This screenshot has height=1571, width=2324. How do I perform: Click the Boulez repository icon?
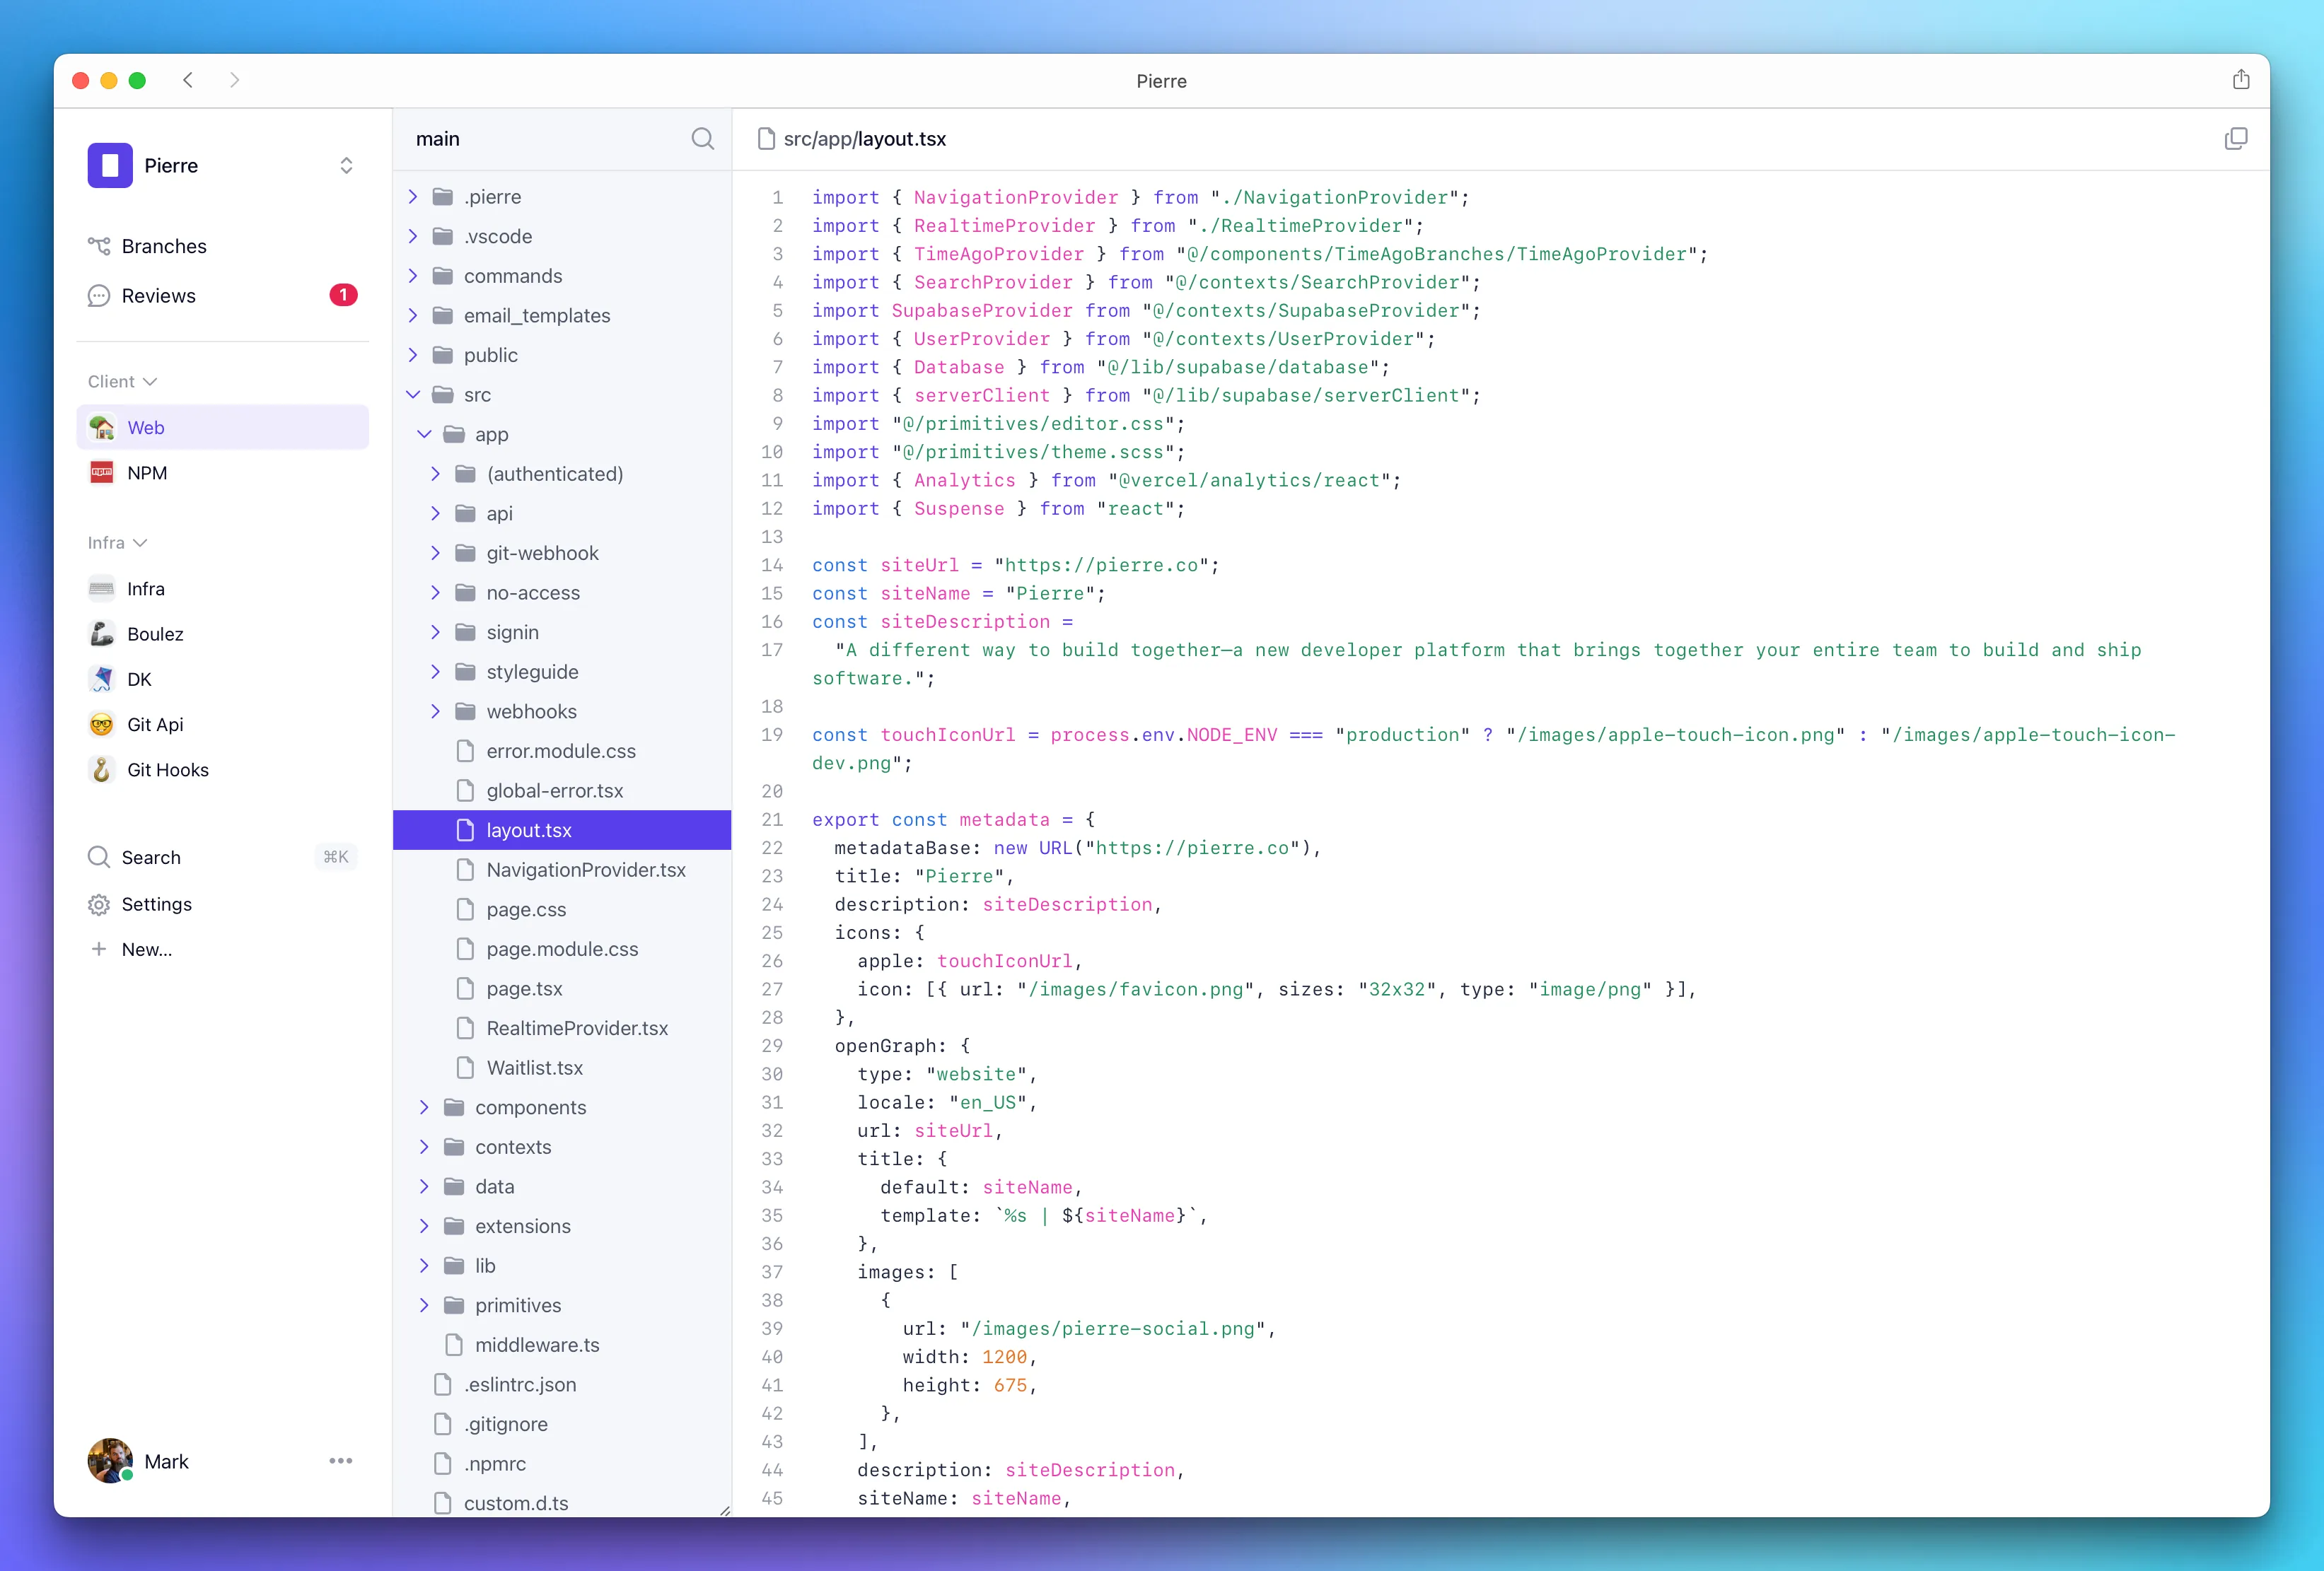pyautogui.click(x=102, y=634)
